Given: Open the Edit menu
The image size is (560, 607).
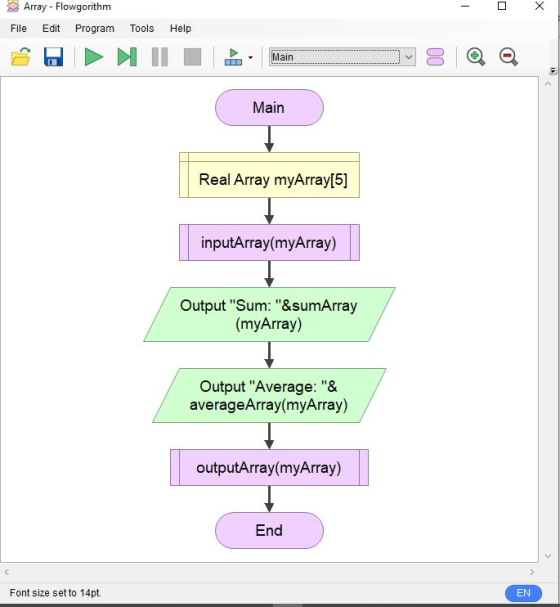Looking at the screenshot, I should (x=51, y=28).
